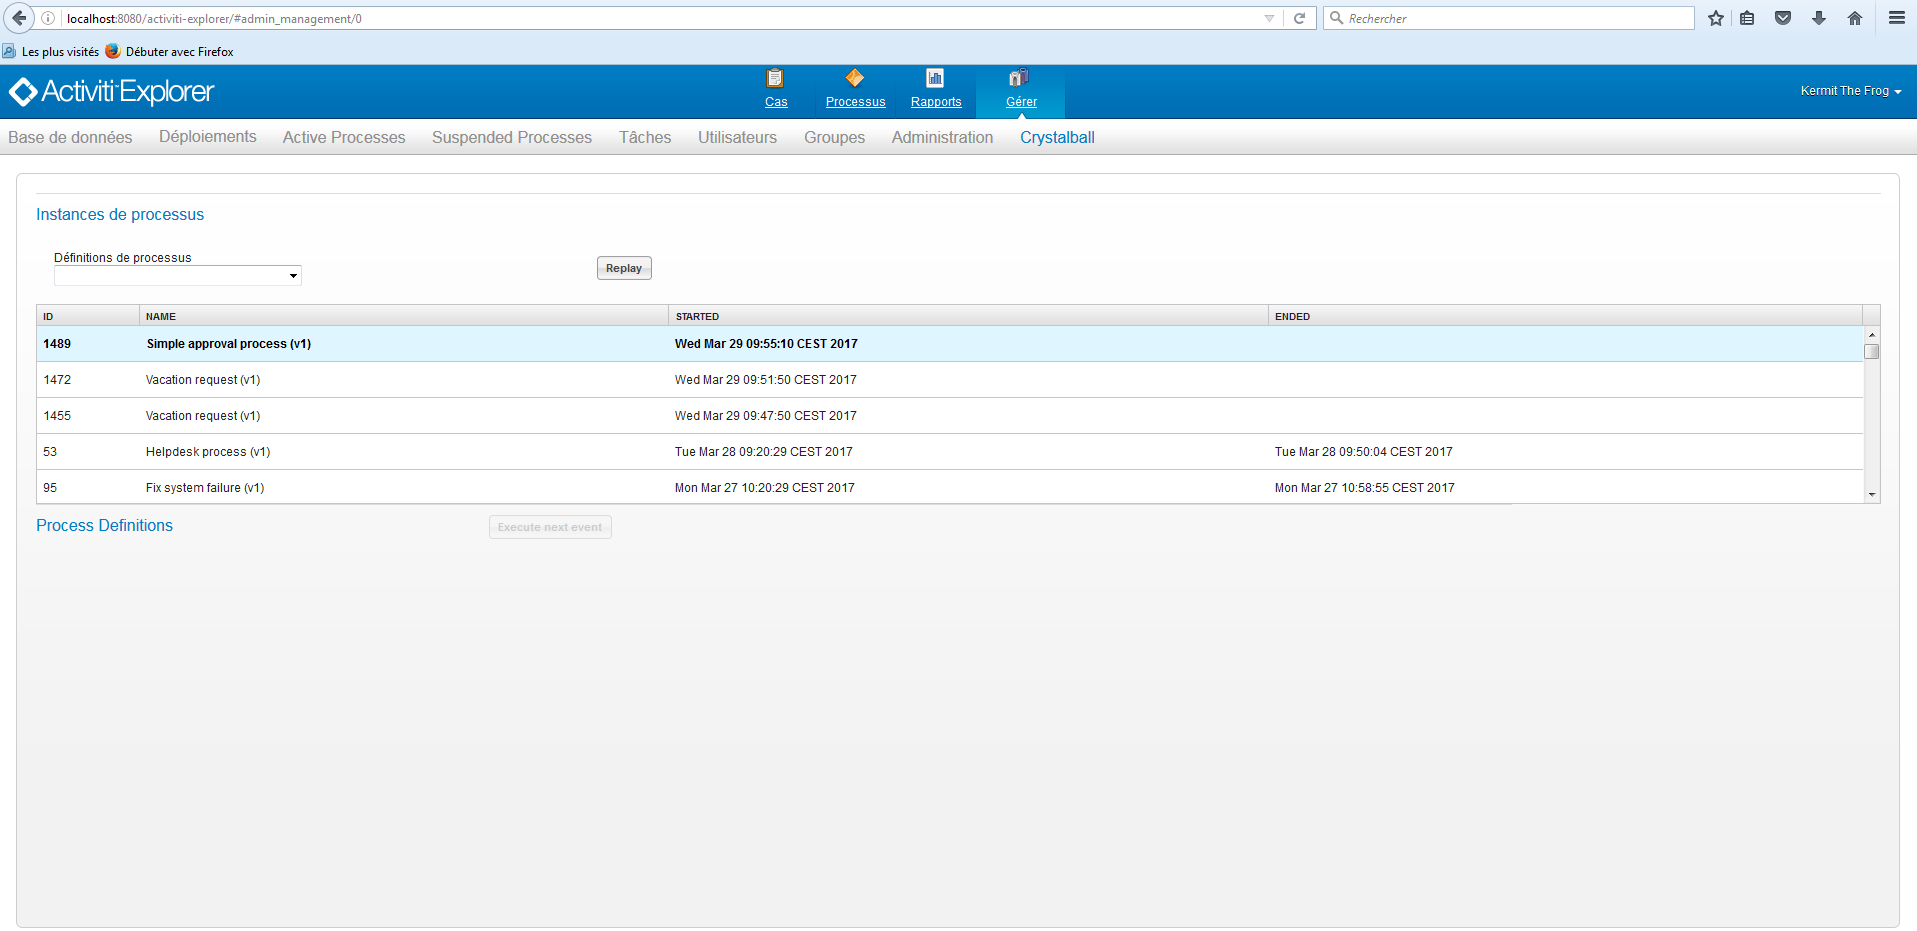
Task: Click the Execute next event button
Action: (x=550, y=527)
